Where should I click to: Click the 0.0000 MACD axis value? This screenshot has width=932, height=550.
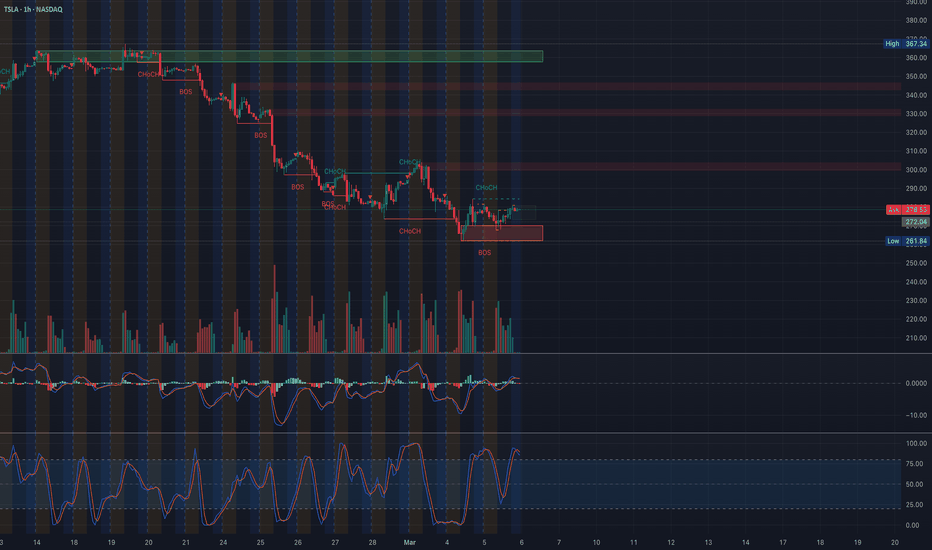point(916,383)
